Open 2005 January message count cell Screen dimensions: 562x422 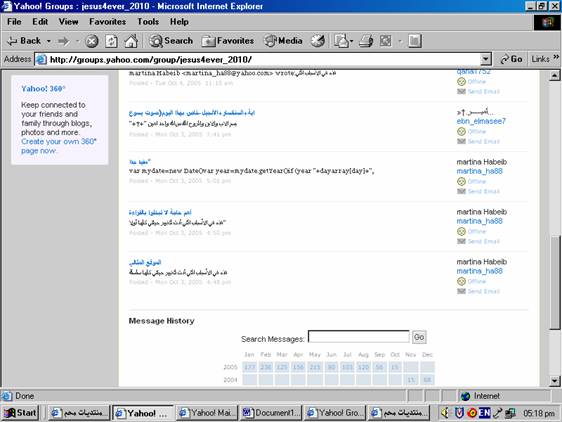coord(249,367)
